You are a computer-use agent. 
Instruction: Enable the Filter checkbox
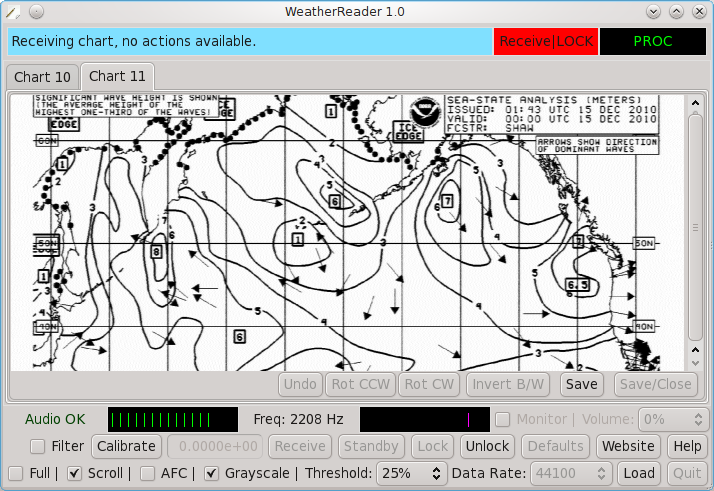[x=38, y=447]
